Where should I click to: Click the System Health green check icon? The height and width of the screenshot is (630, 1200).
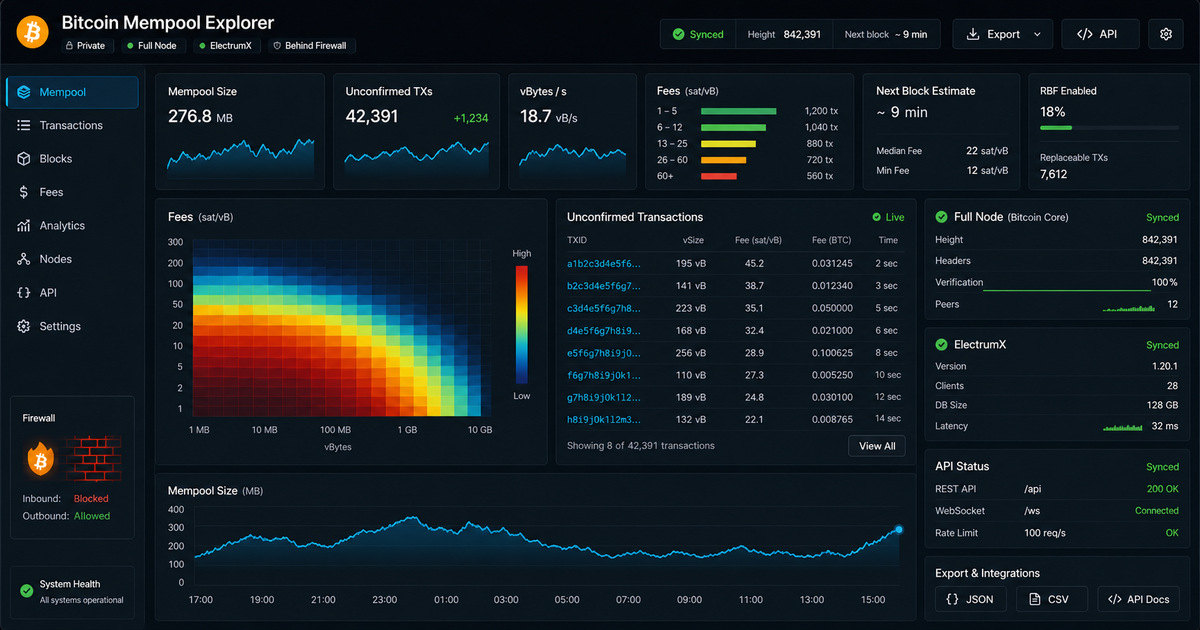[26, 591]
